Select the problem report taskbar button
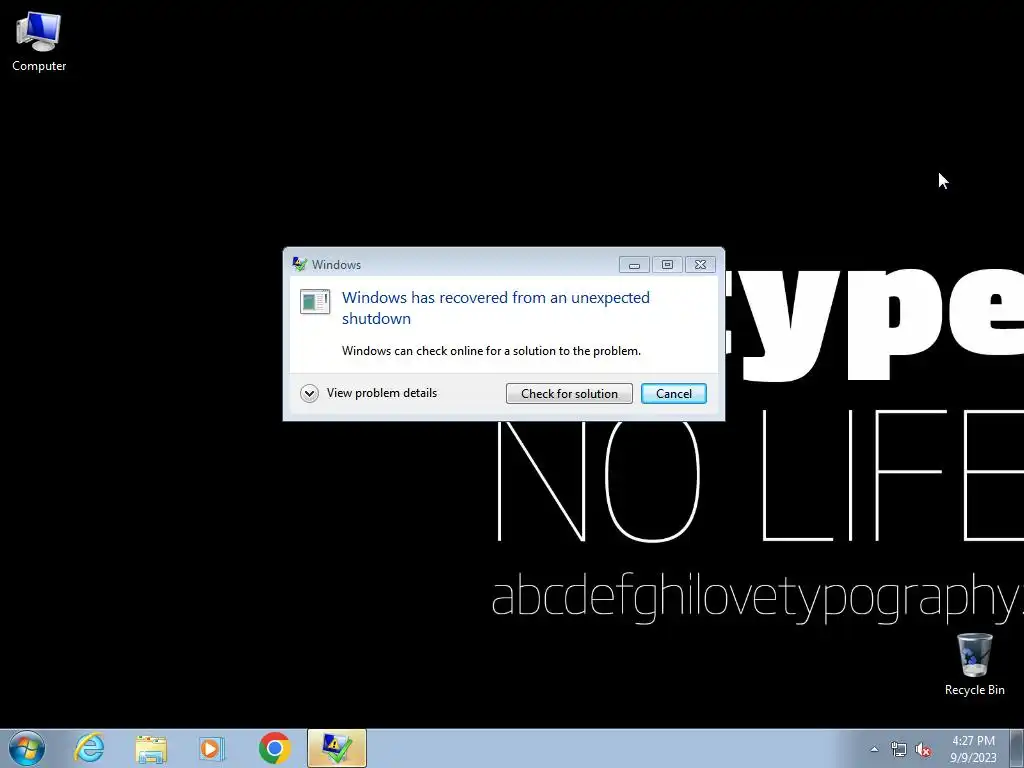1024x768 pixels. (x=337, y=748)
